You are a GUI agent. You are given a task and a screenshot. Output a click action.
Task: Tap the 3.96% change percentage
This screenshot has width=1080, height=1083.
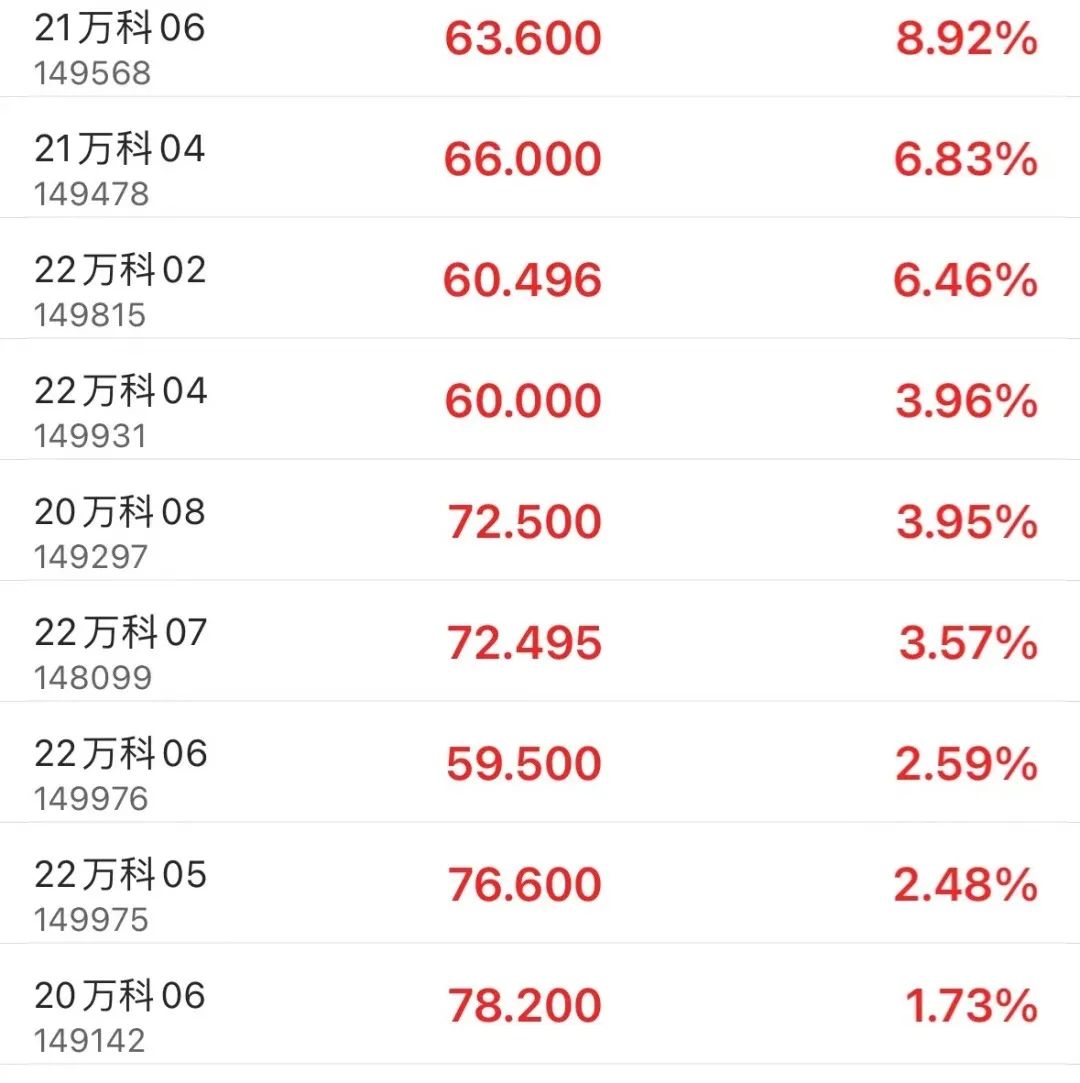[x=966, y=403]
